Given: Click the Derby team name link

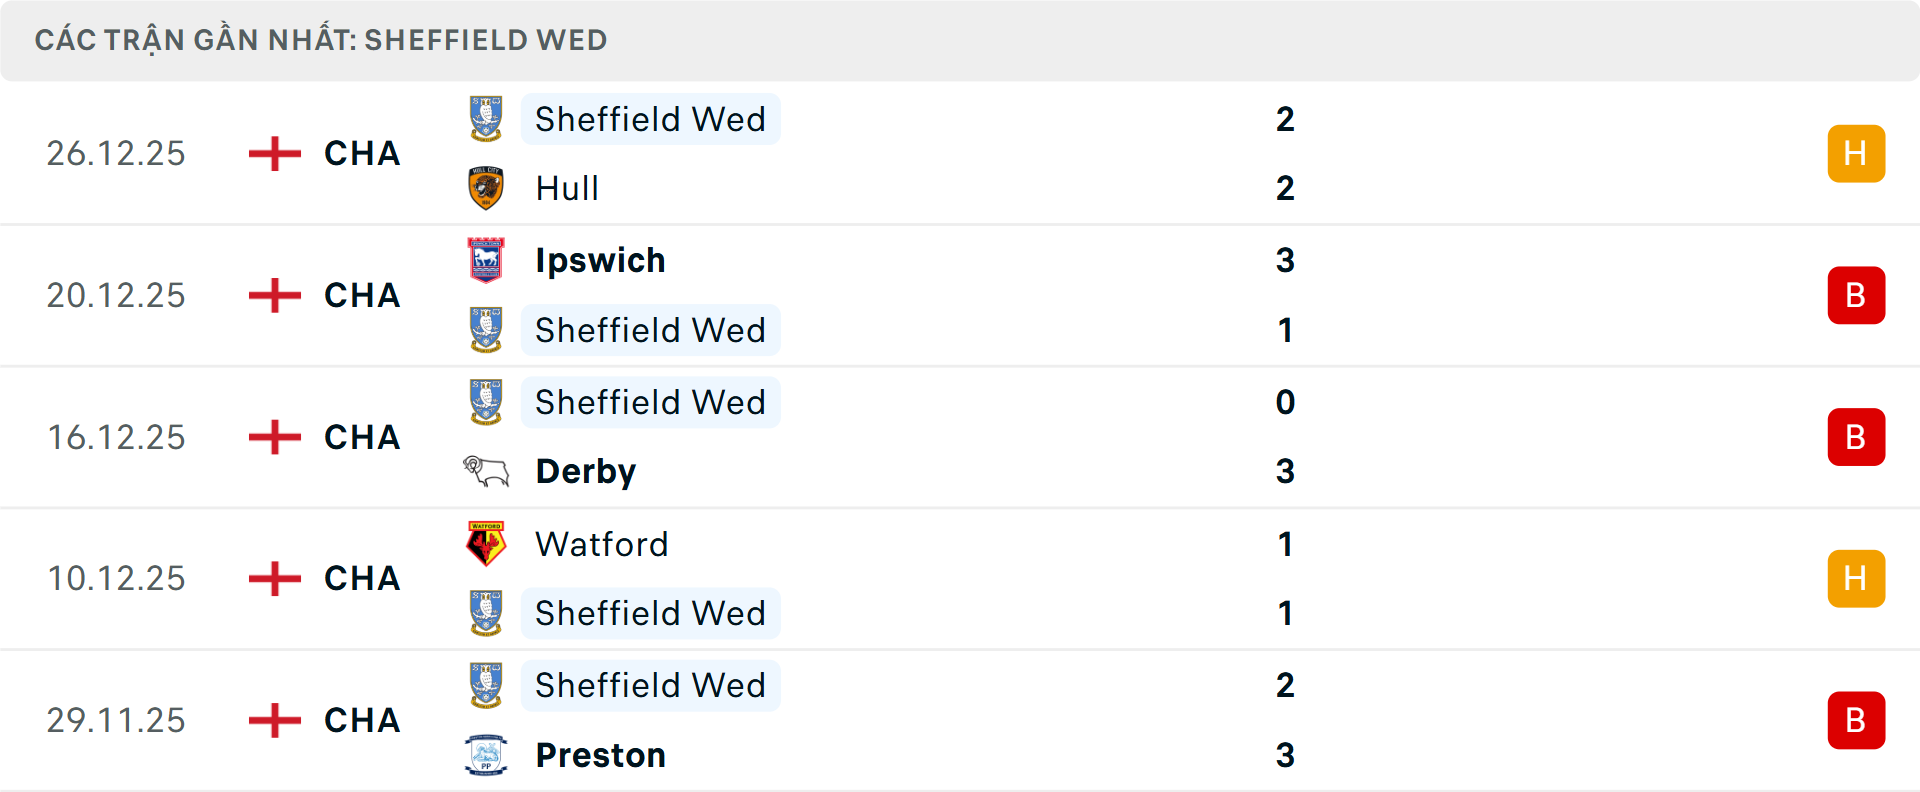Looking at the screenshot, I should pos(586,470).
